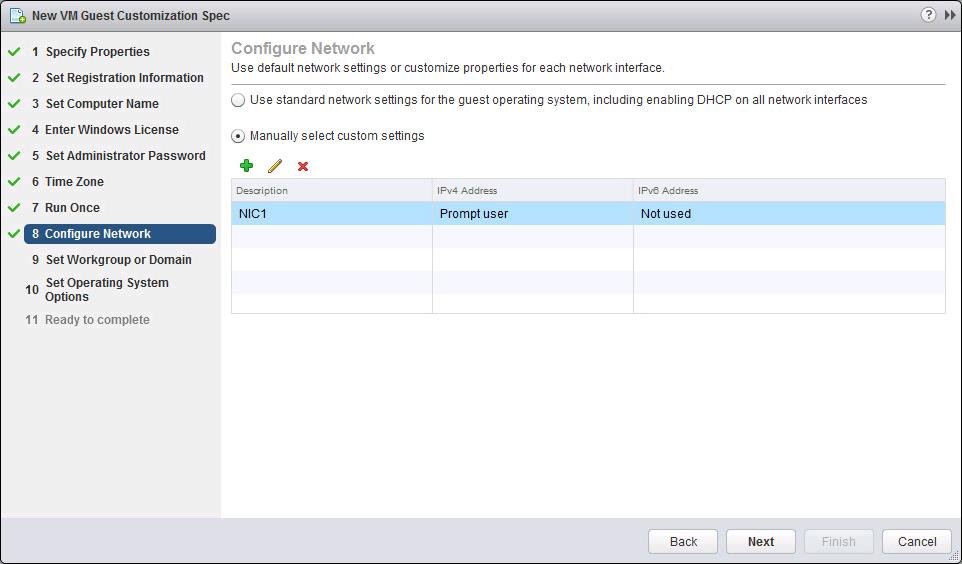Sort by IPv4 Address column header

click(x=533, y=191)
